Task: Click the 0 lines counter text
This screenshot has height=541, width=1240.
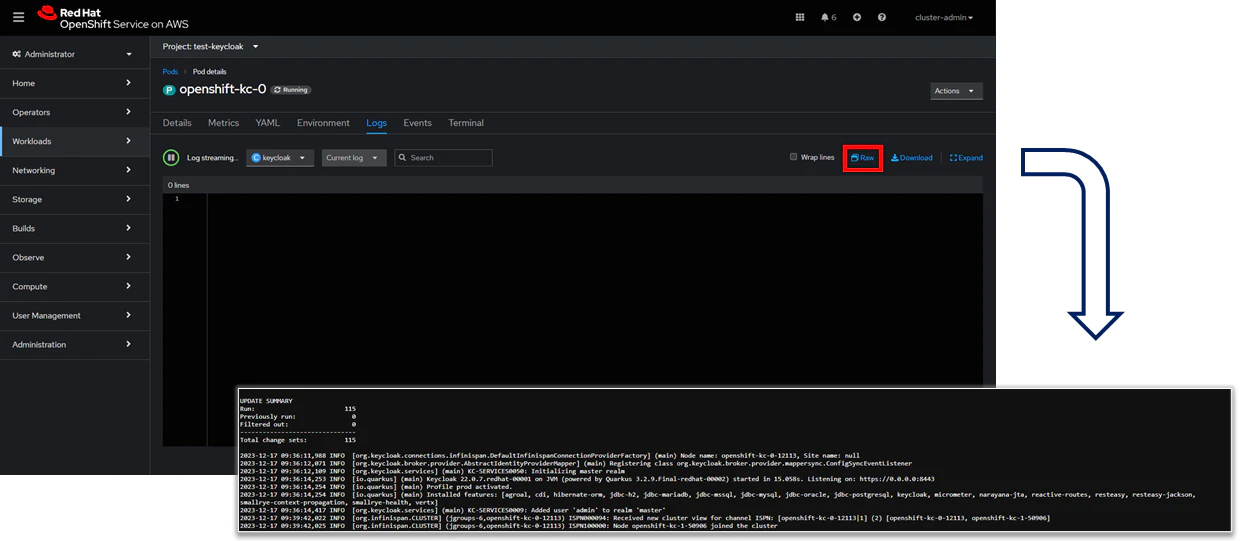Action: 178,185
